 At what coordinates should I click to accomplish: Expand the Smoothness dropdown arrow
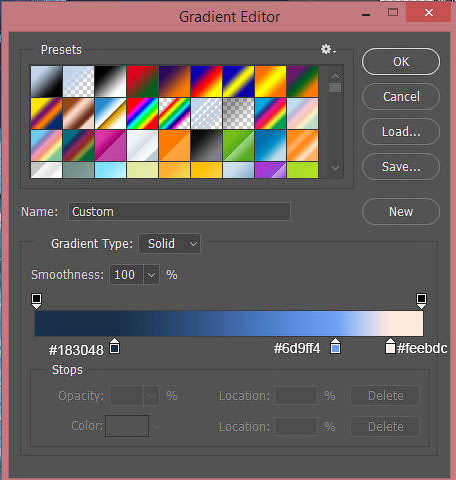(x=151, y=275)
